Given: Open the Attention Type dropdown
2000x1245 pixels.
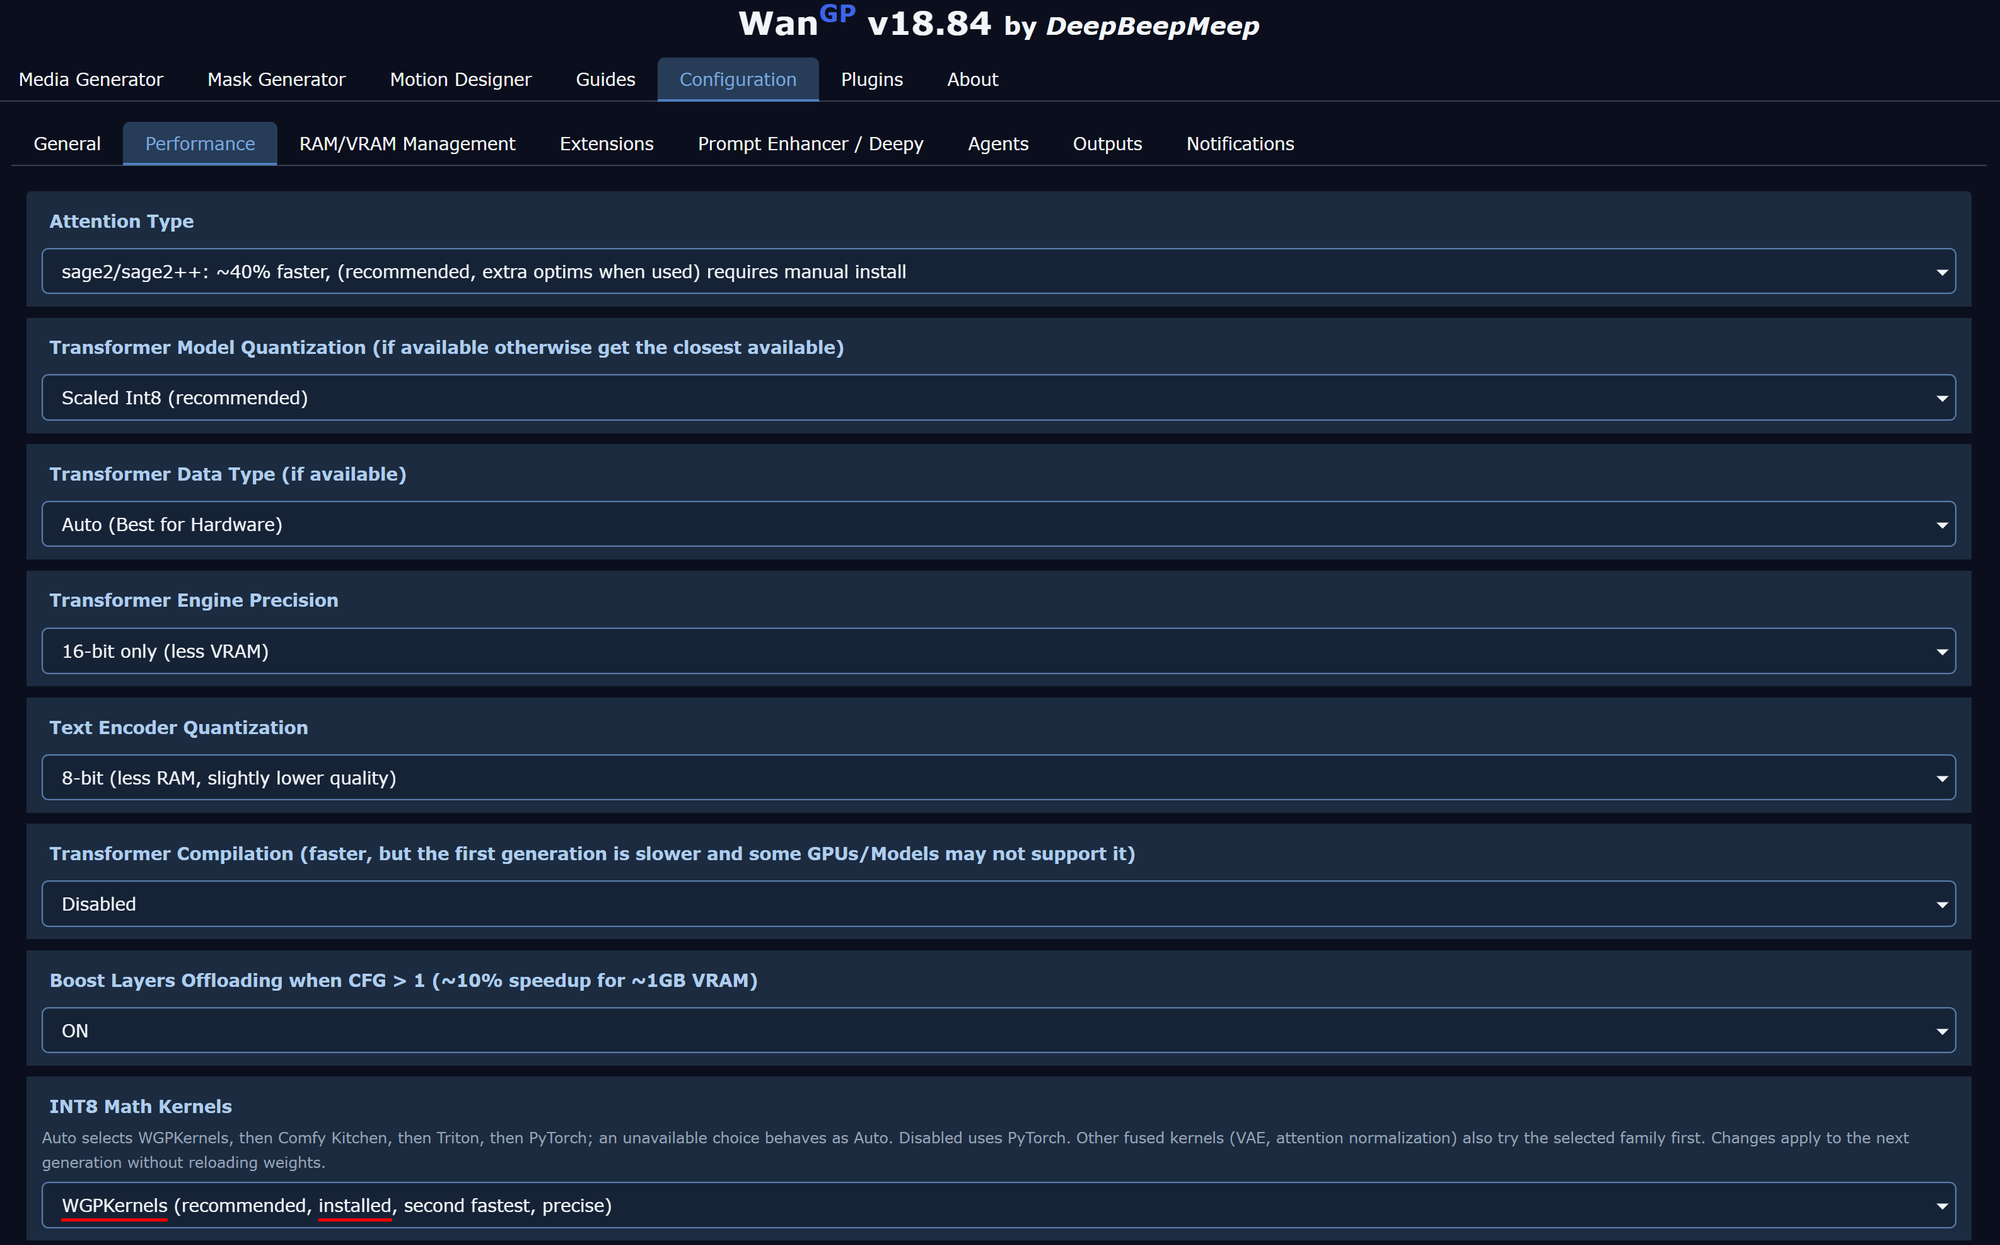Looking at the screenshot, I should 998,271.
